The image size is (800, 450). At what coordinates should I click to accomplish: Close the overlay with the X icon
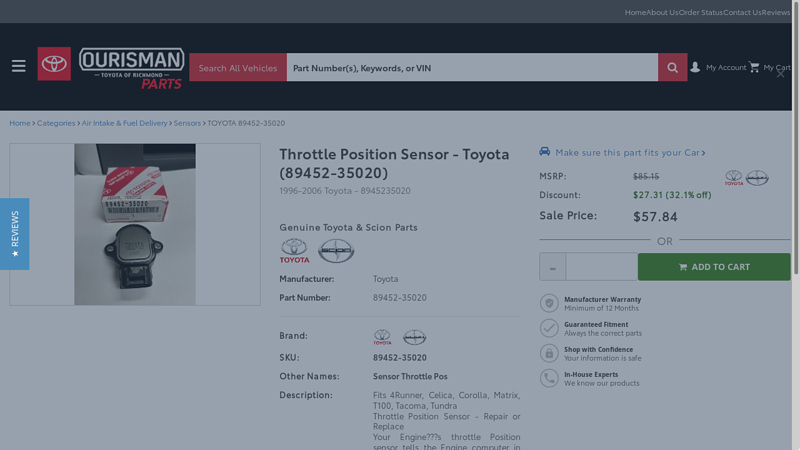coord(781,74)
